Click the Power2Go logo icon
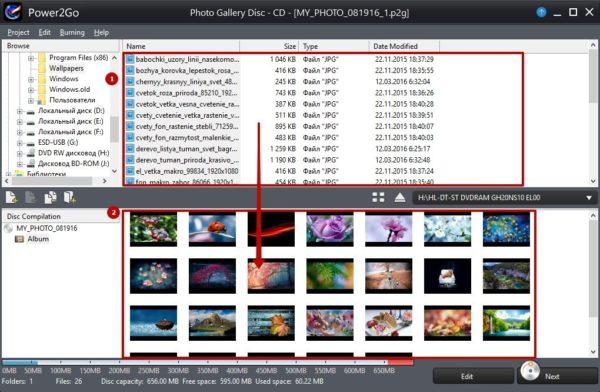The height and width of the screenshot is (392, 600). coord(12,12)
